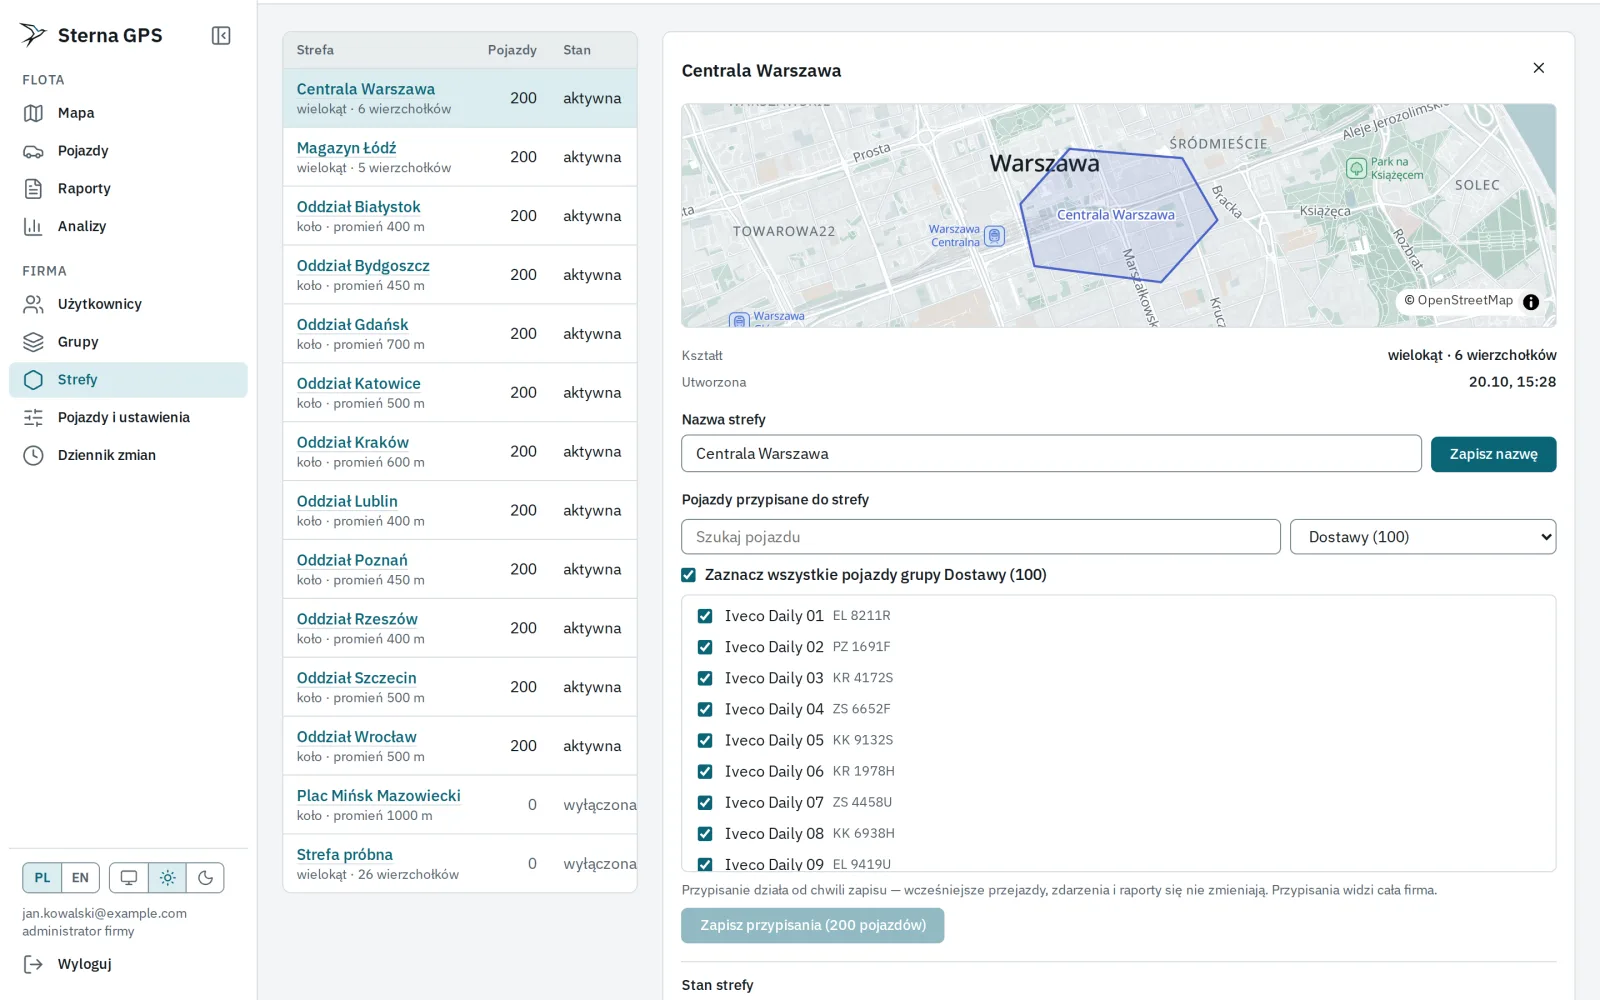1600x1000 pixels.
Task: Click the Nazwa strefy input field
Action: click(1051, 454)
